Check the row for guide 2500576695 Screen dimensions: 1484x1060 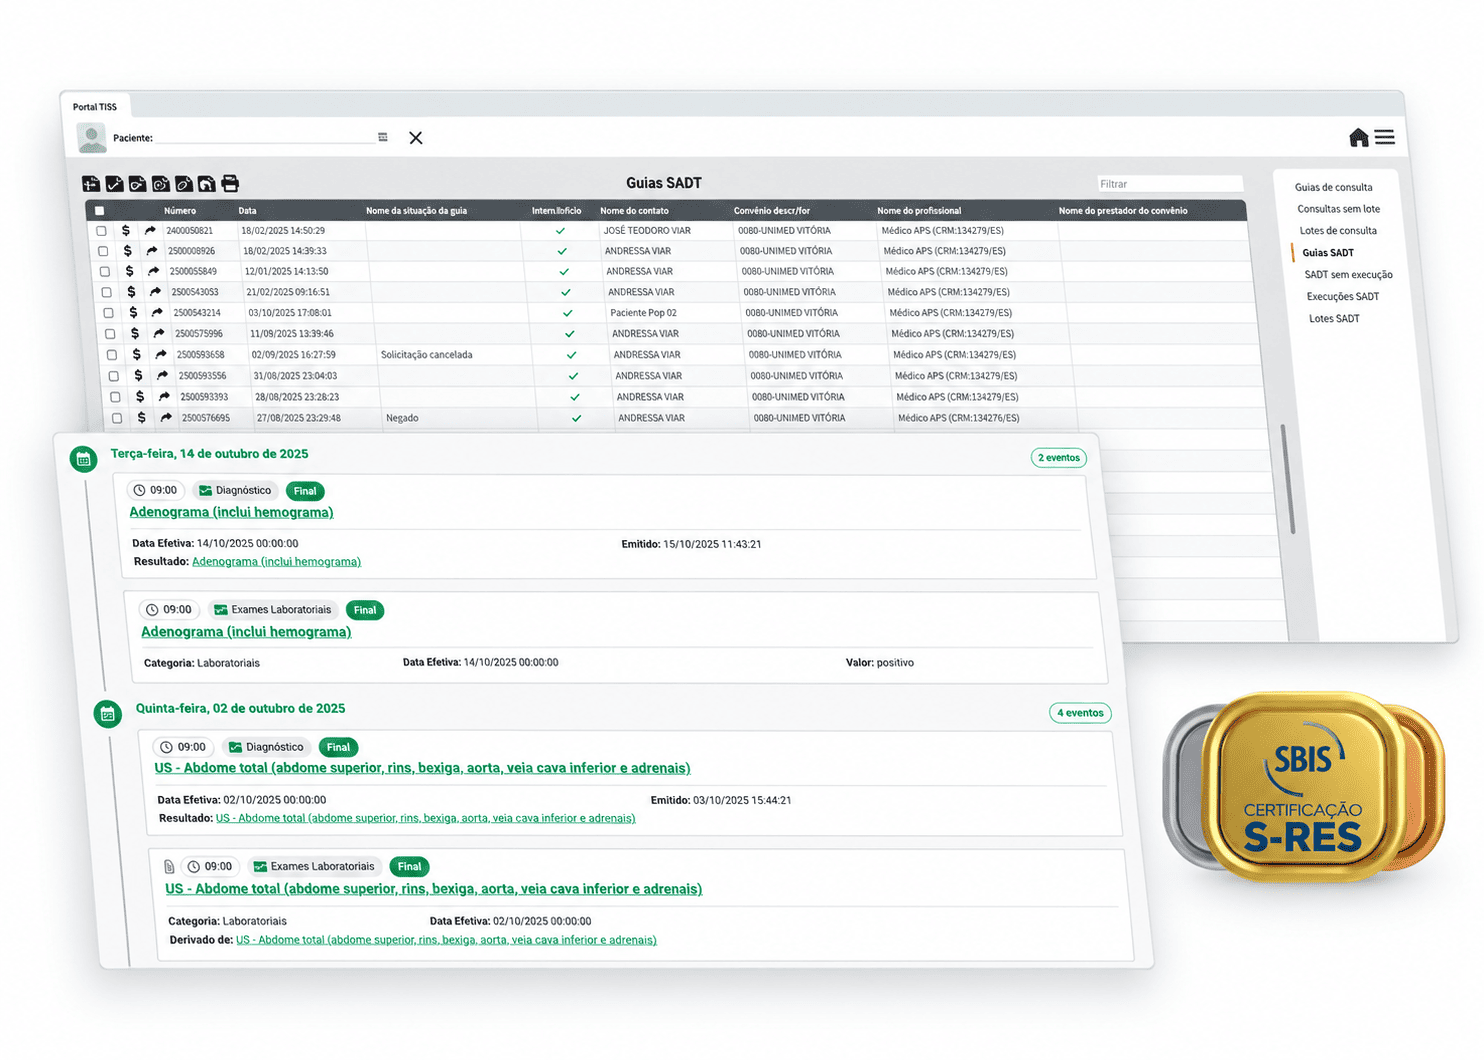pyautogui.click(x=117, y=419)
